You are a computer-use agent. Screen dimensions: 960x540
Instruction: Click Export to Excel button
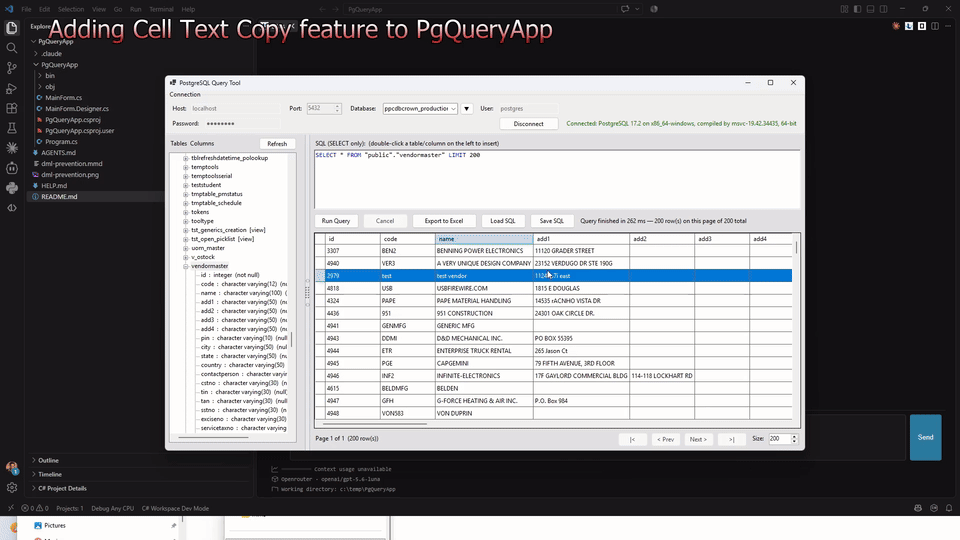[x=444, y=221]
